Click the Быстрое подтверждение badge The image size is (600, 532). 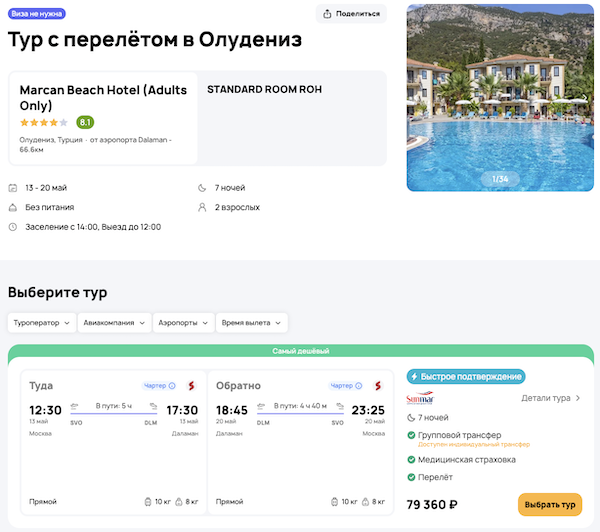pyautogui.click(x=465, y=377)
